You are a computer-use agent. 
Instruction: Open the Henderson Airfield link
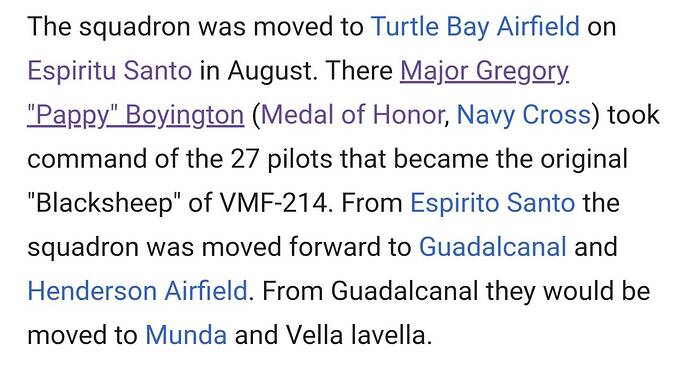(x=138, y=291)
